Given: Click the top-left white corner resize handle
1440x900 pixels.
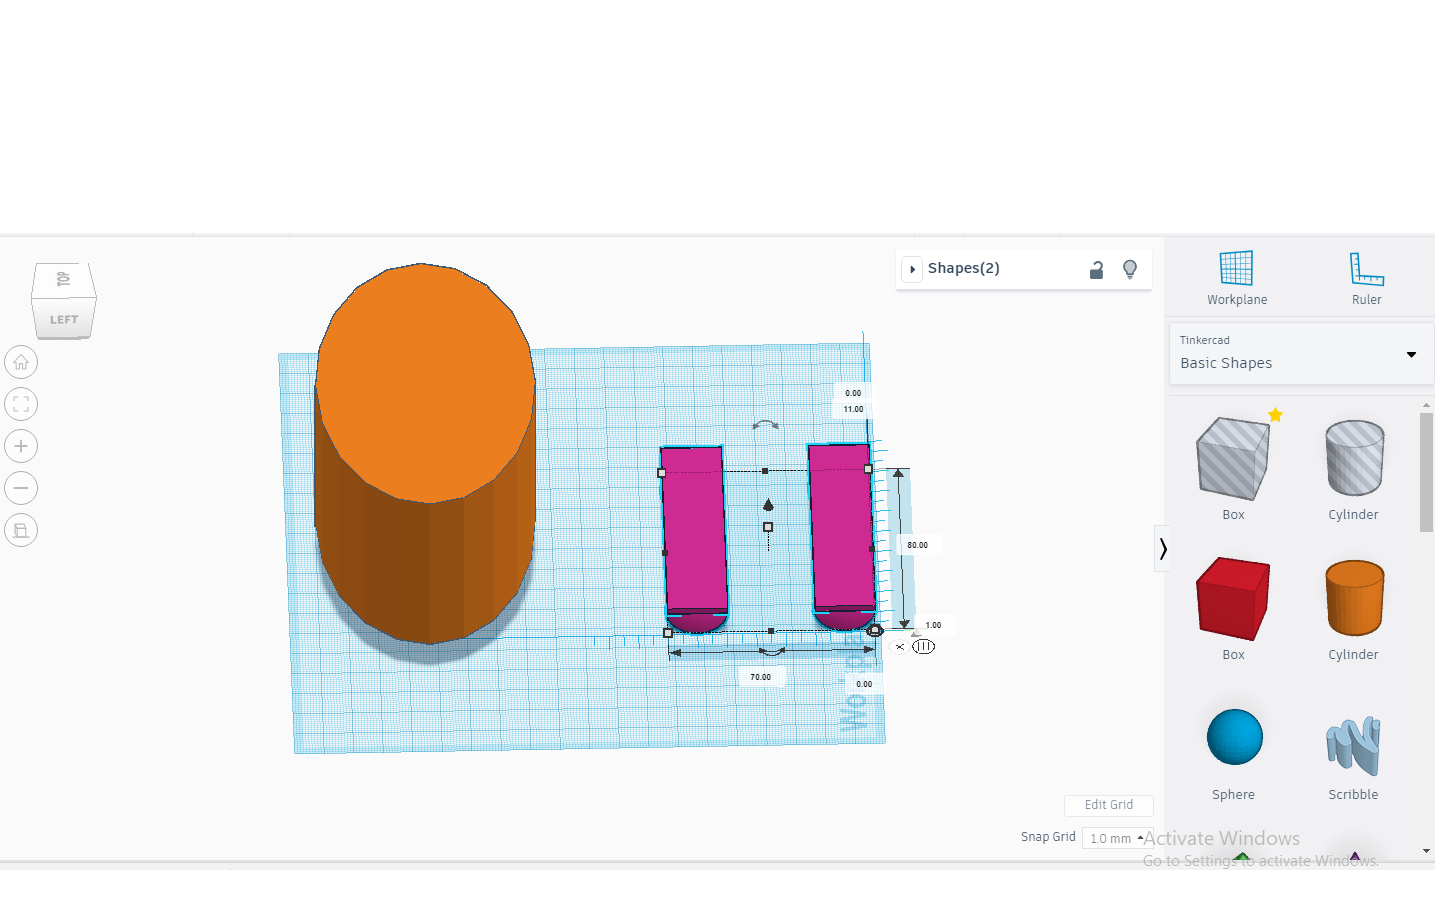Looking at the screenshot, I should coord(662,473).
